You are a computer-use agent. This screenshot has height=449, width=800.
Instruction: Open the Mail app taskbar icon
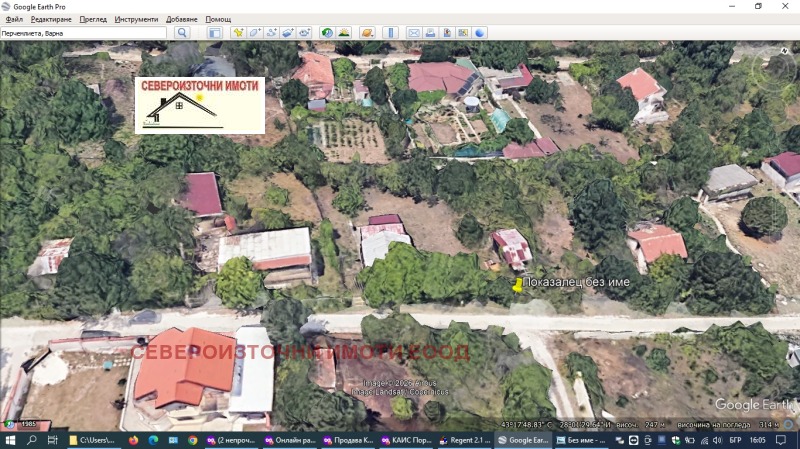[173, 440]
